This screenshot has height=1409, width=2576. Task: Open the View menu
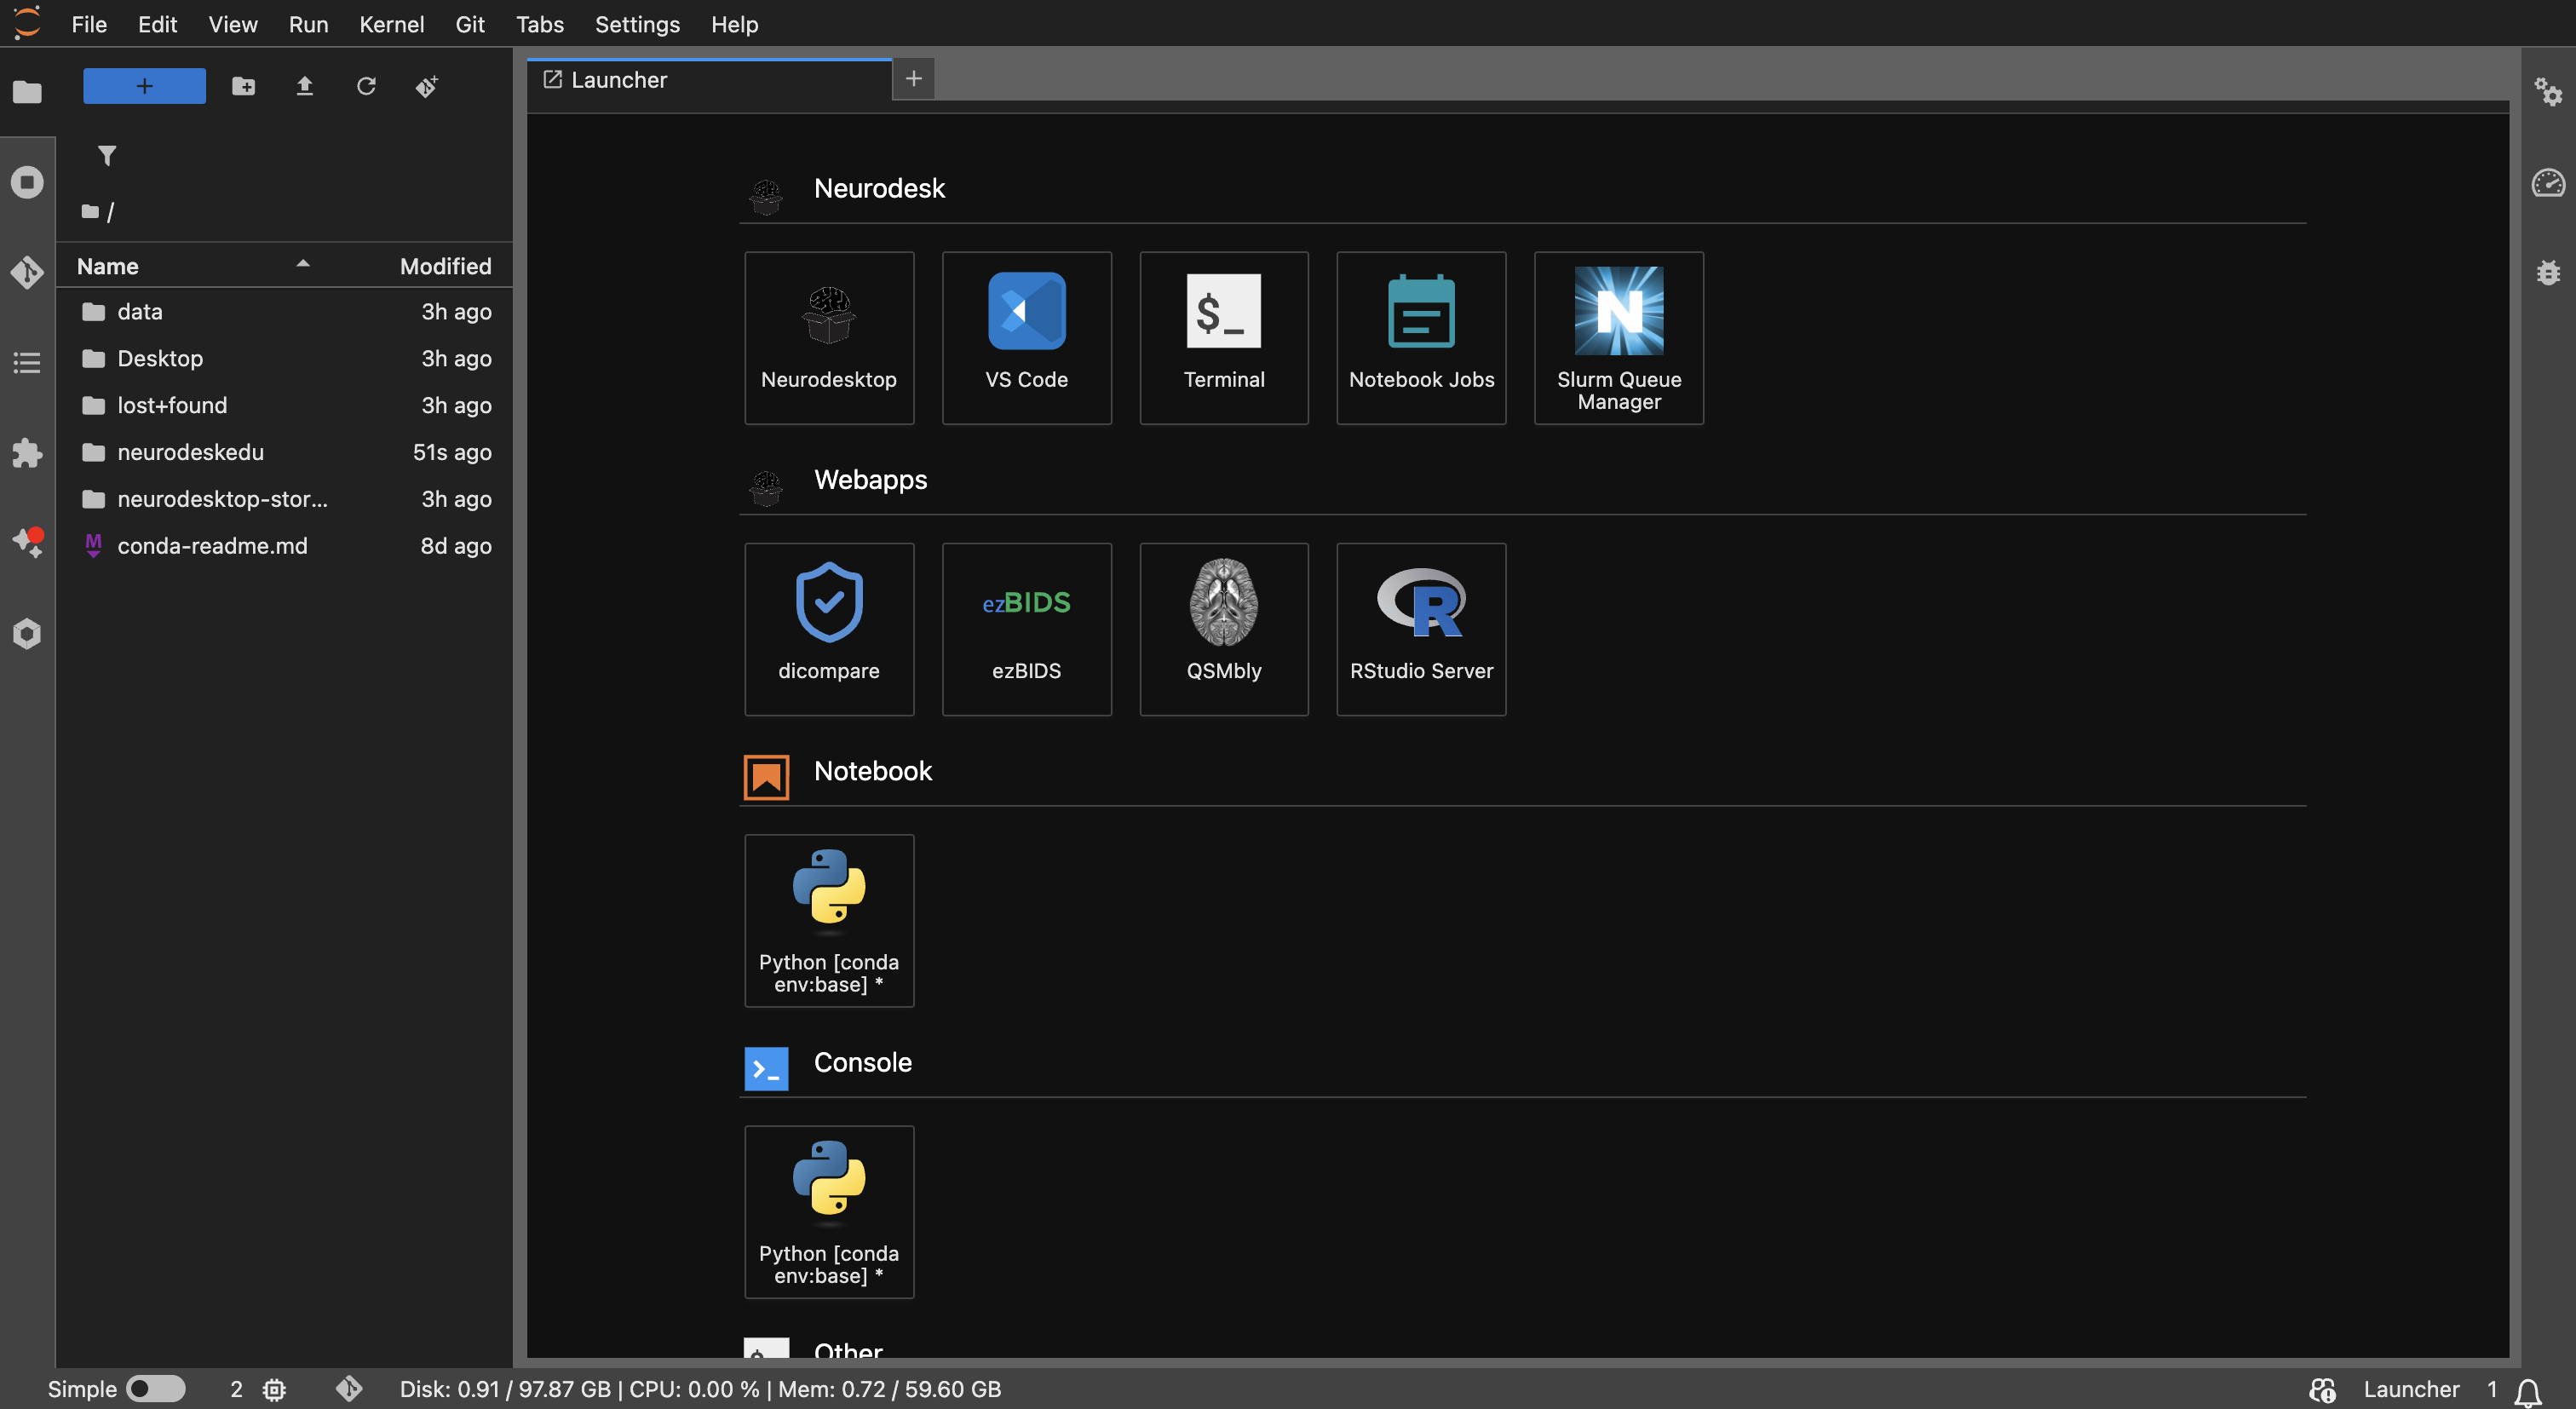[x=233, y=24]
